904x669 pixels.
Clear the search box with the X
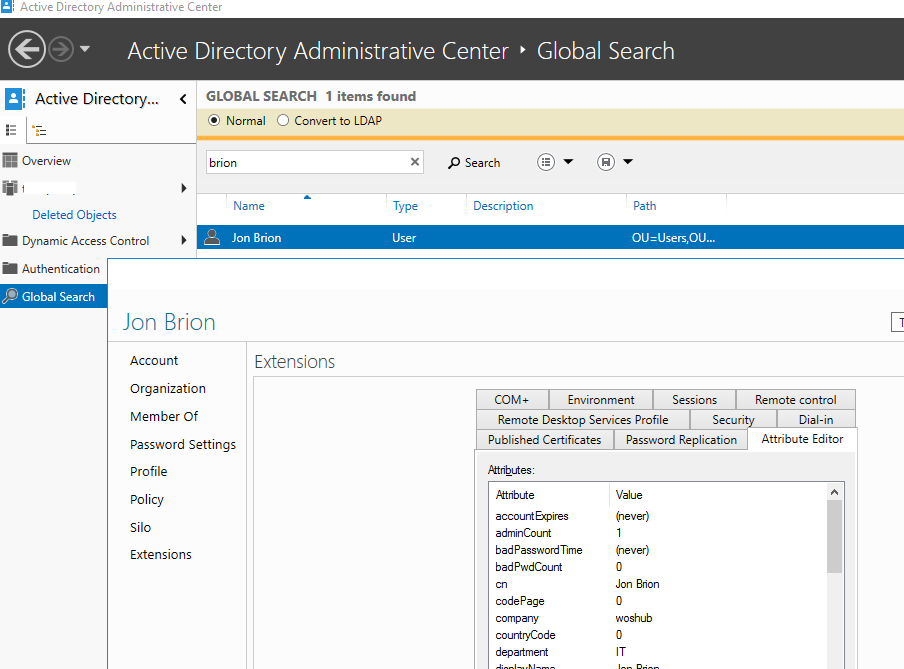tap(414, 161)
